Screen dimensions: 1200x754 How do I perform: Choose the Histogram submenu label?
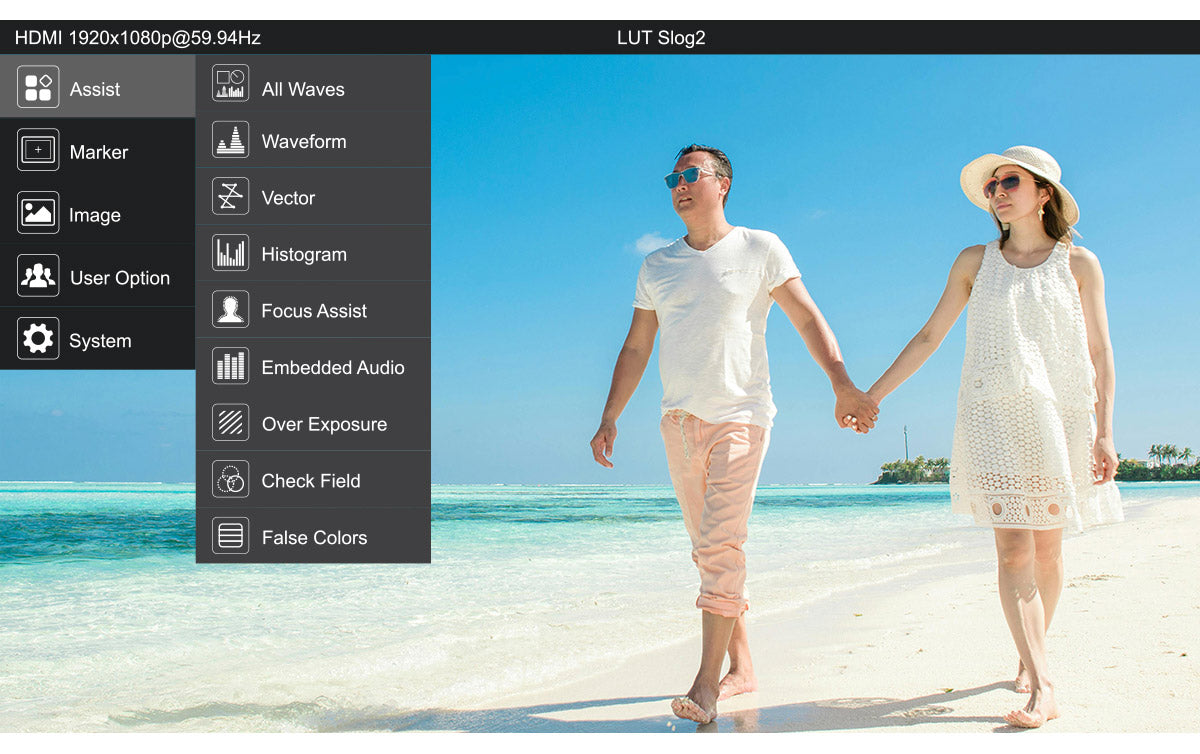click(x=304, y=255)
